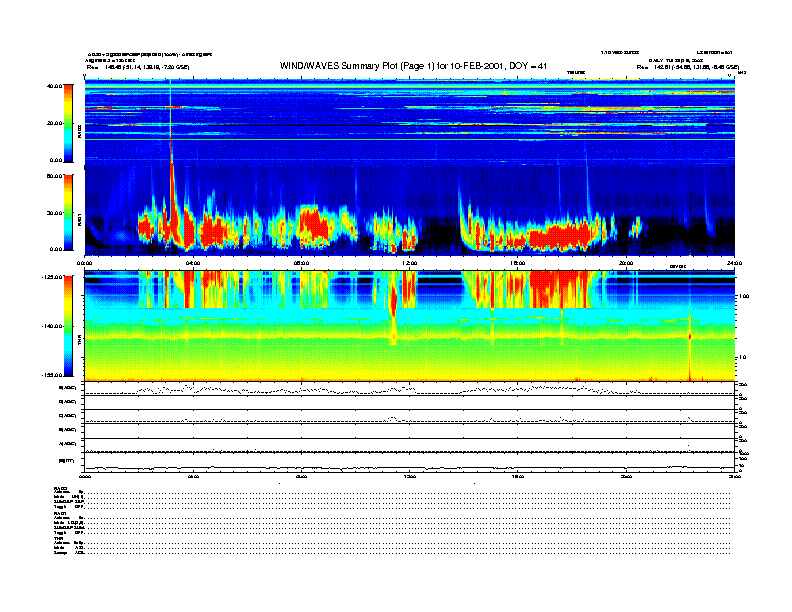Click the TNR header in the status table

[58, 538]
